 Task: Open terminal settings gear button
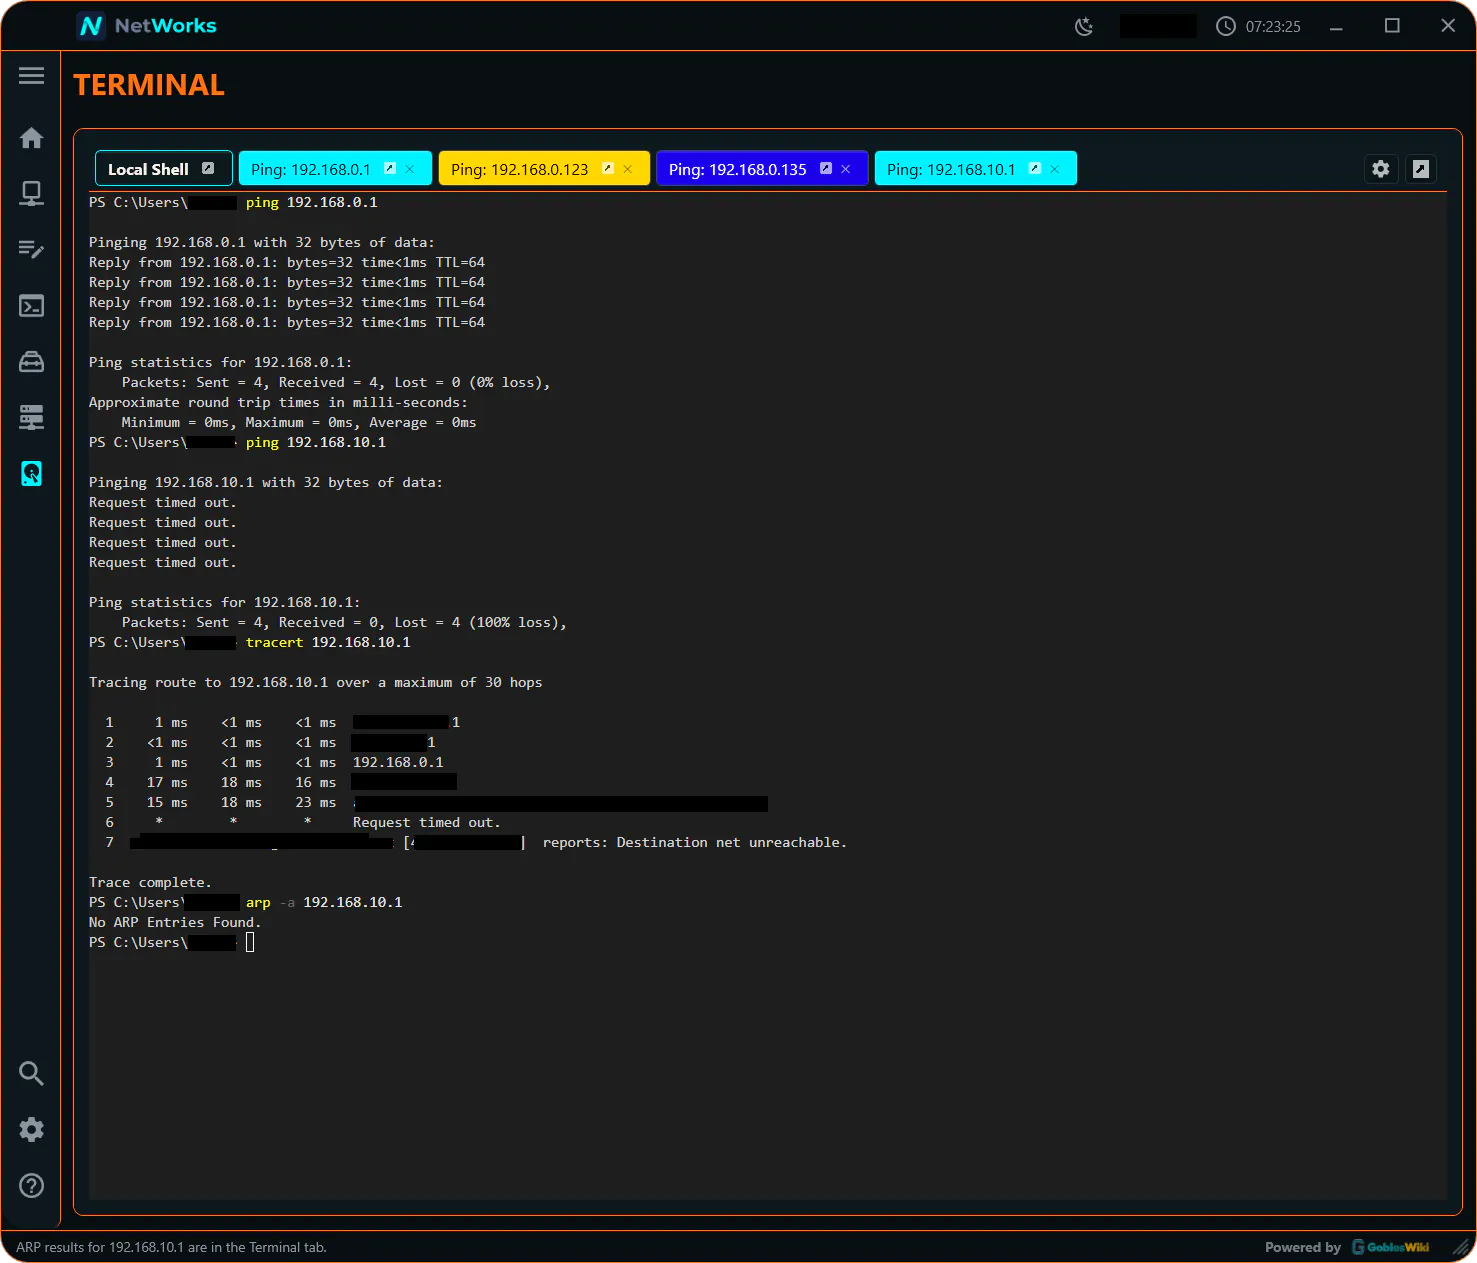(x=1381, y=169)
